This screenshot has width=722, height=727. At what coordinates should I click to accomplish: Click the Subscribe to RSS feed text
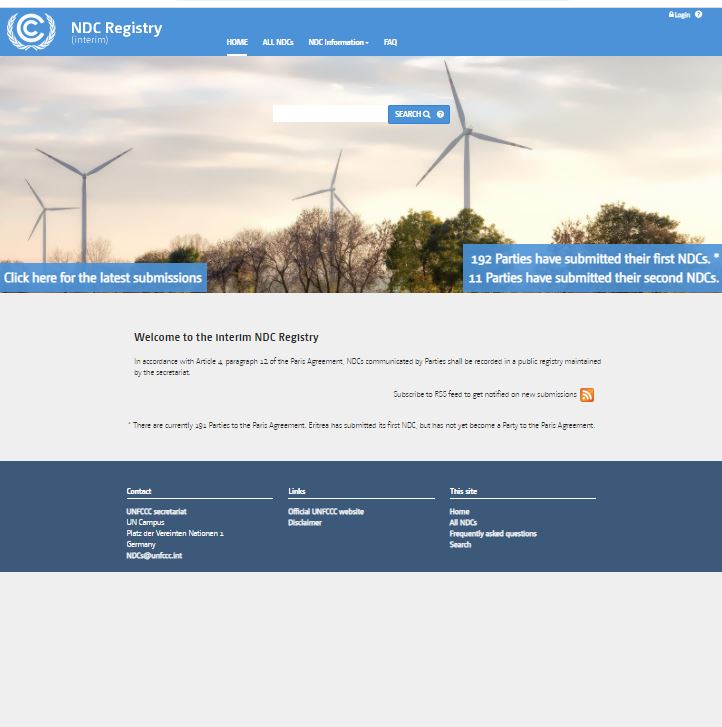485,395
